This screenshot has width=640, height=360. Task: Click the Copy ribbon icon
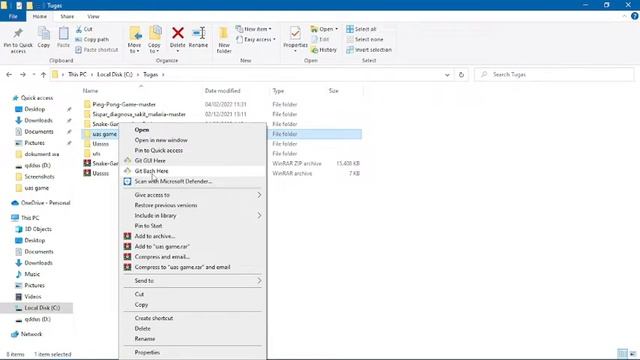[44, 38]
